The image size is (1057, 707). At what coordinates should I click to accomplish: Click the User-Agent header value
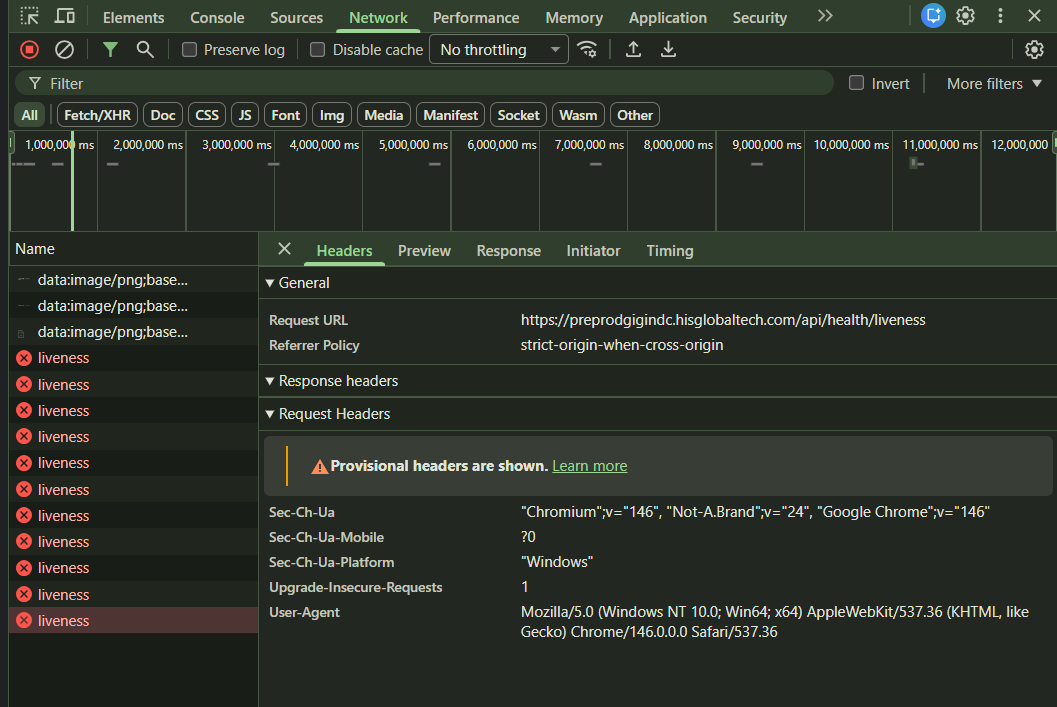pyautogui.click(x=775, y=622)
